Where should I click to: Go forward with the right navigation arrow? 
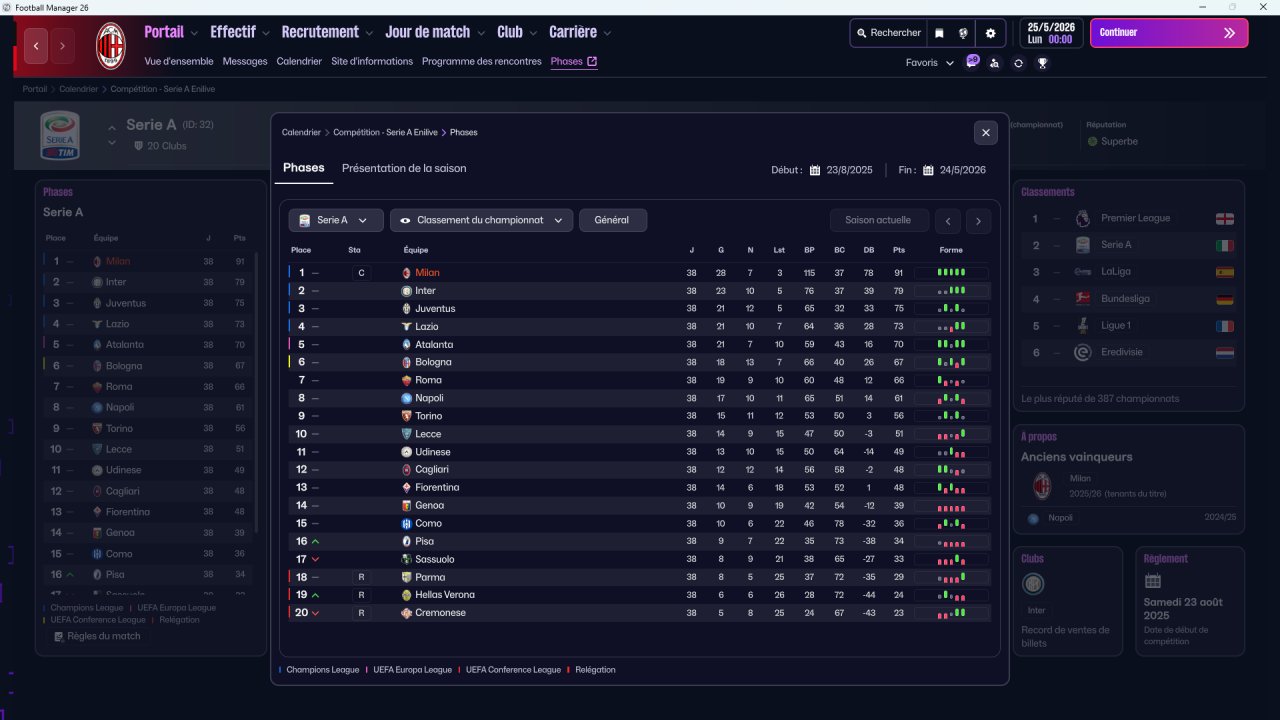click(63, 46)
